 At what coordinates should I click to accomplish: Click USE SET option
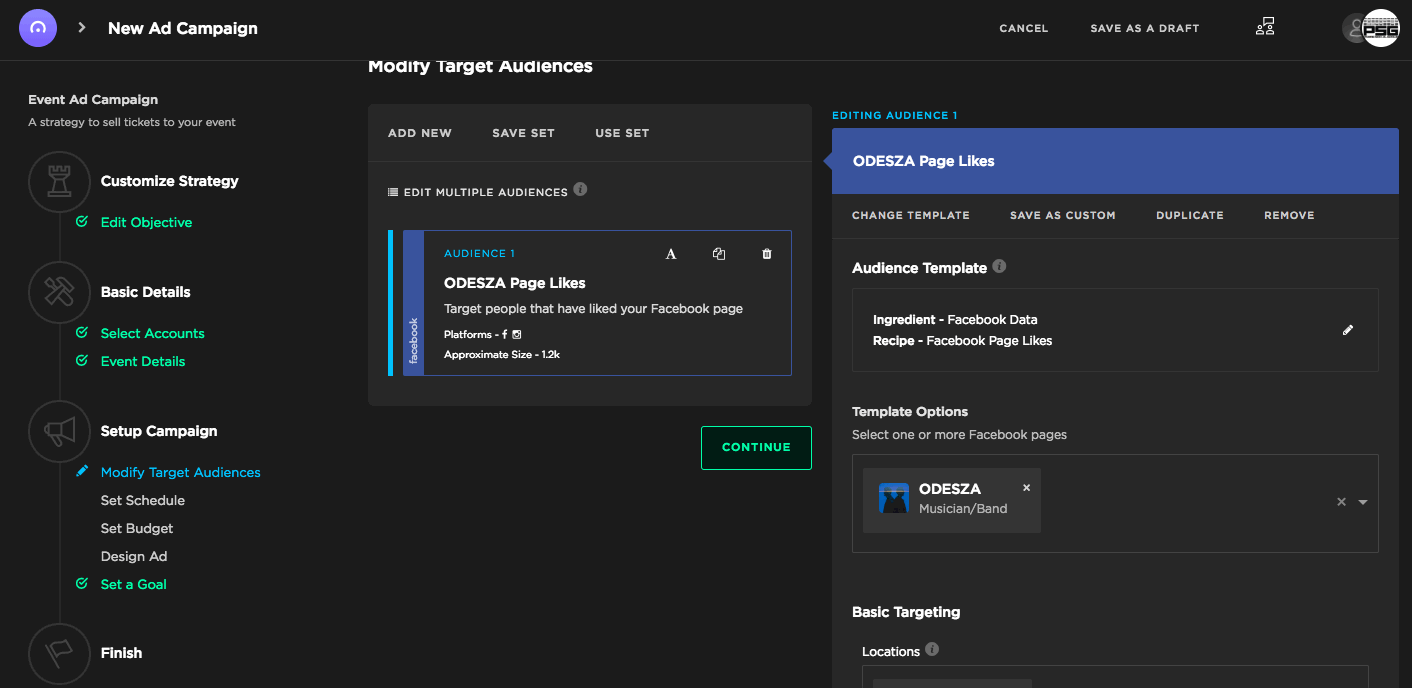coord(622,133)
